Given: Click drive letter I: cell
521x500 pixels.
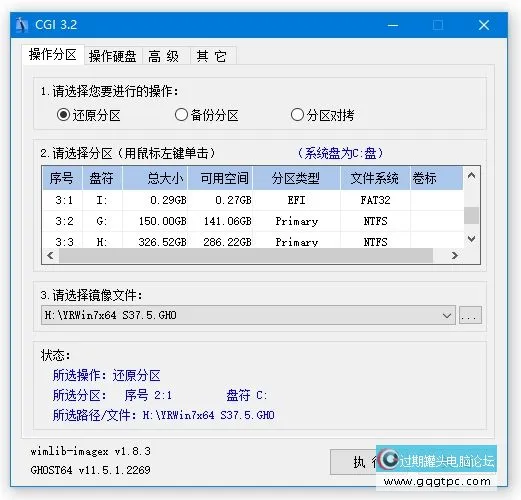Looking at the screenshot, I should [x=102, y=200].
